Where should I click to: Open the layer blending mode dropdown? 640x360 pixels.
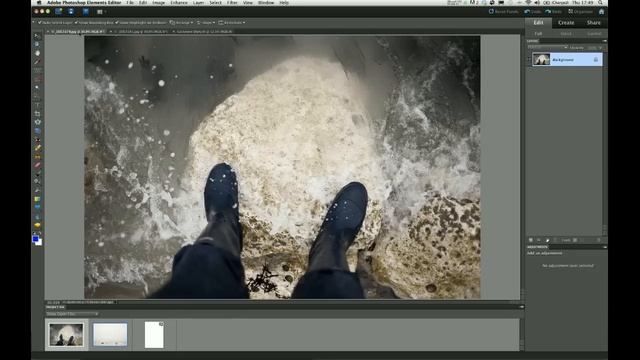click(547, 48)
